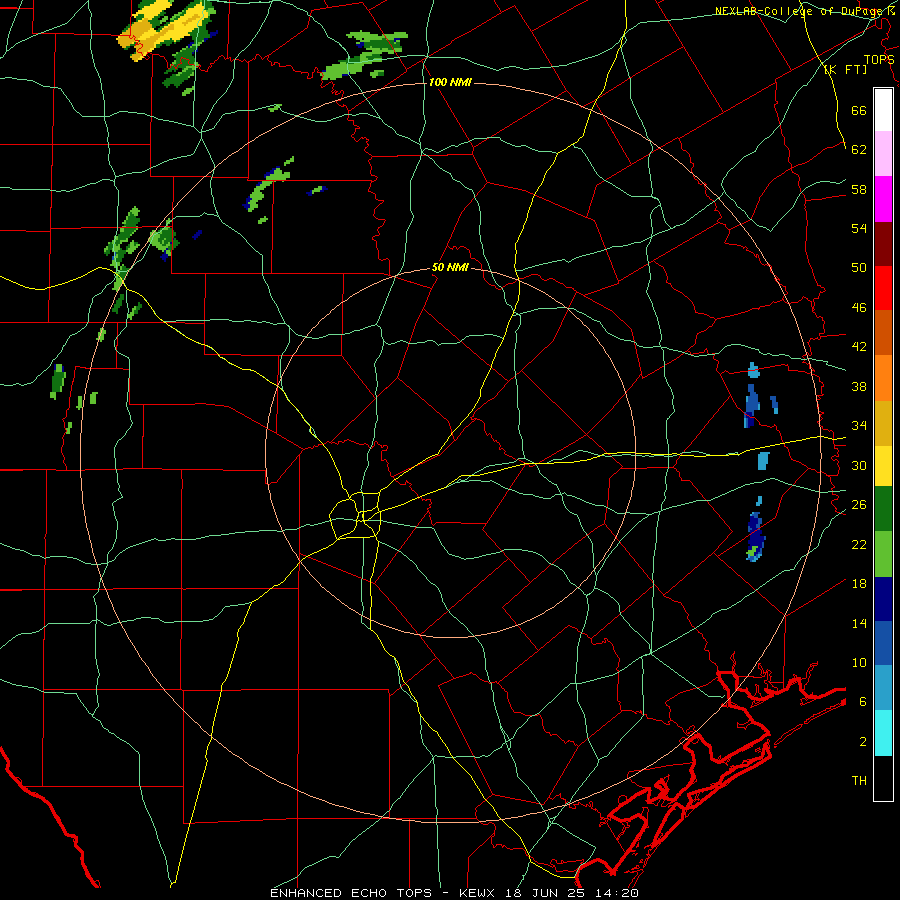Screen dimensions: 900x900
Task: Select the dark green legend swatch
Action: (x=883, y=509)
